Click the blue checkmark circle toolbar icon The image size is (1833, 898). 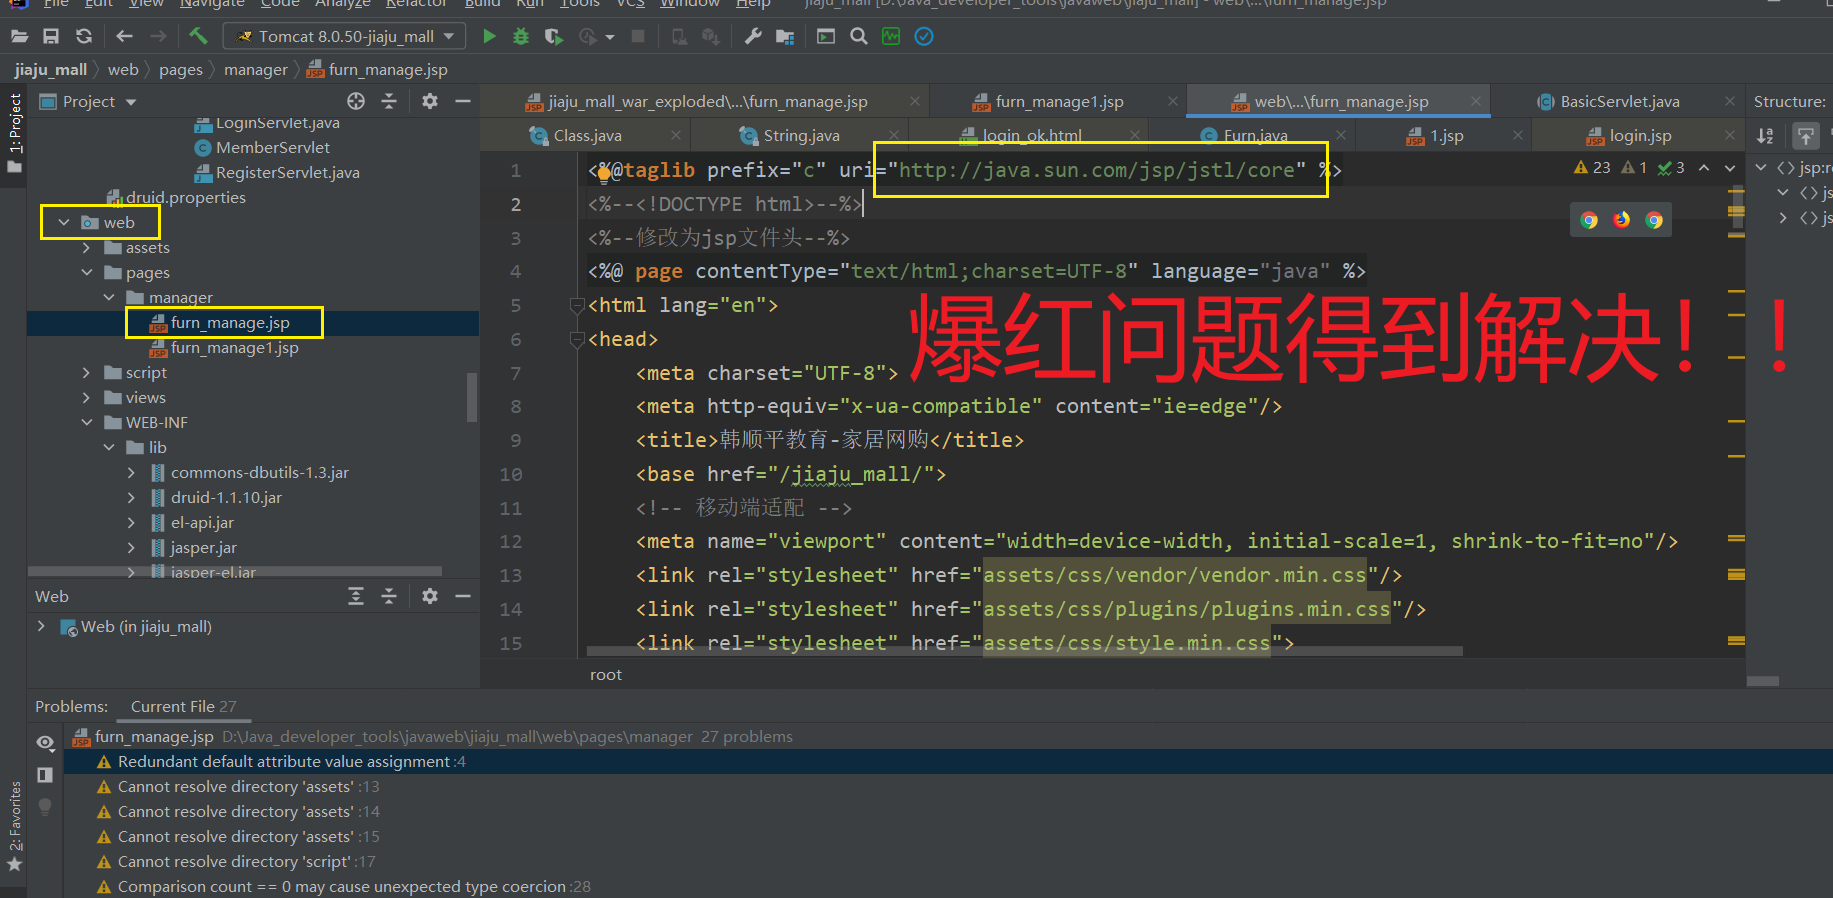[x=924, y=37]
